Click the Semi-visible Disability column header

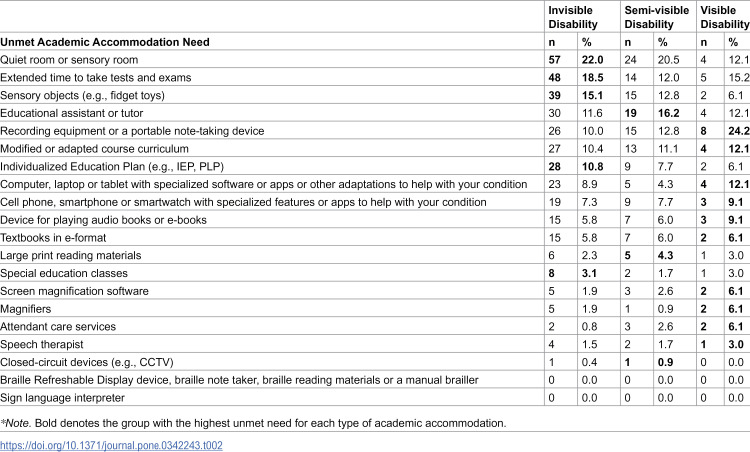click(657, 17)
